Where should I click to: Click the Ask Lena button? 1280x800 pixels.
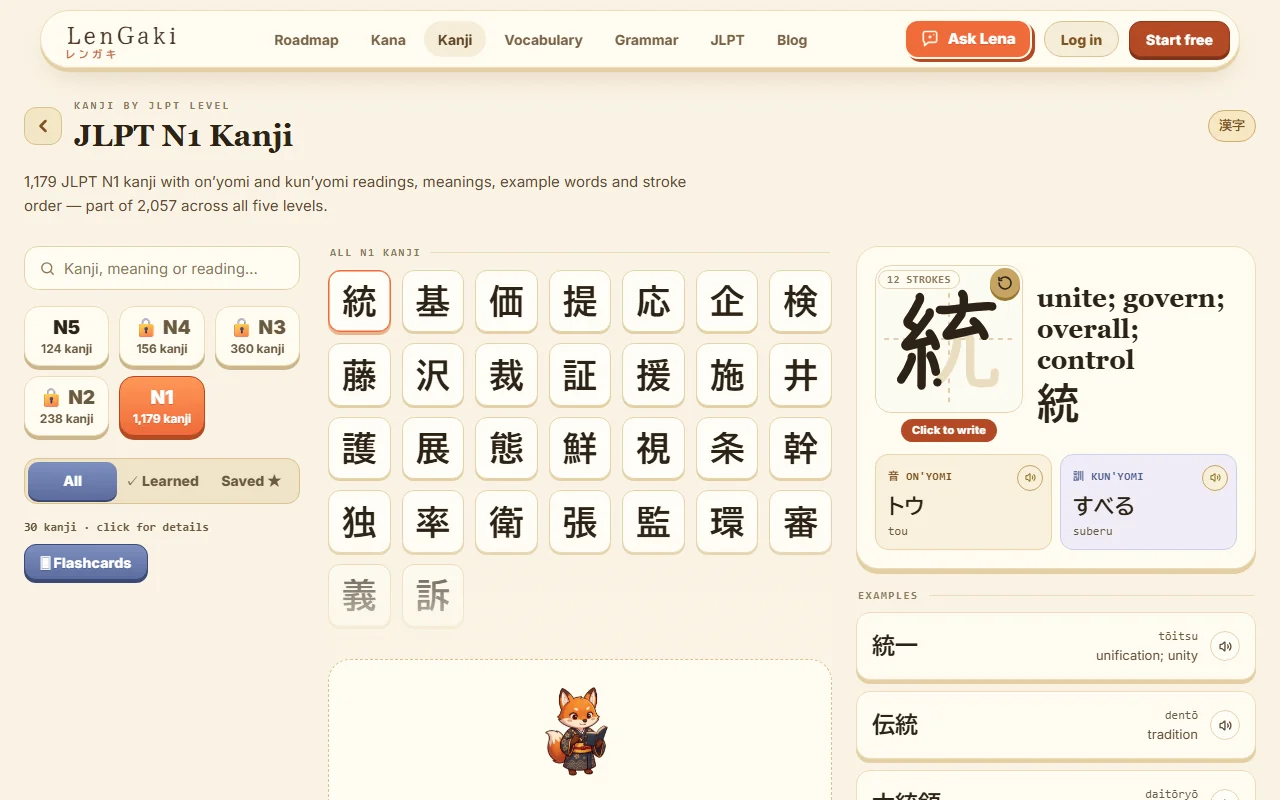pos(968,39)
